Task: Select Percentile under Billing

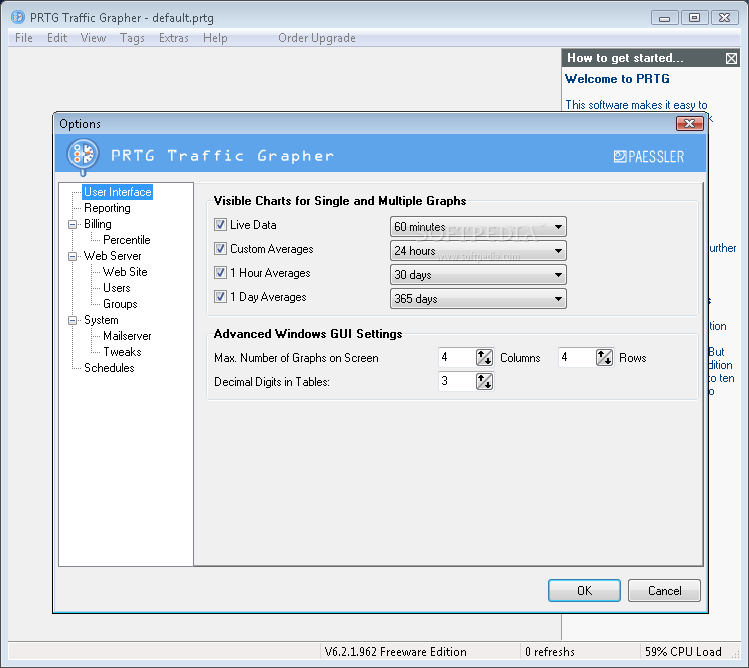Action: click(127, 240)
